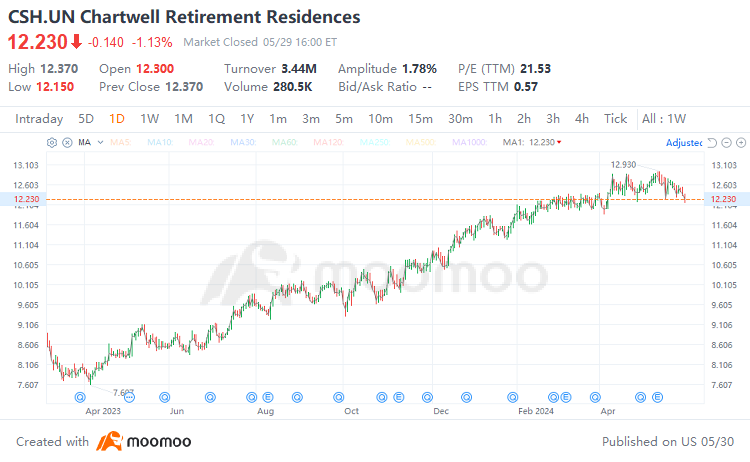Click the Adjusted price link

[x=684, y=143]
